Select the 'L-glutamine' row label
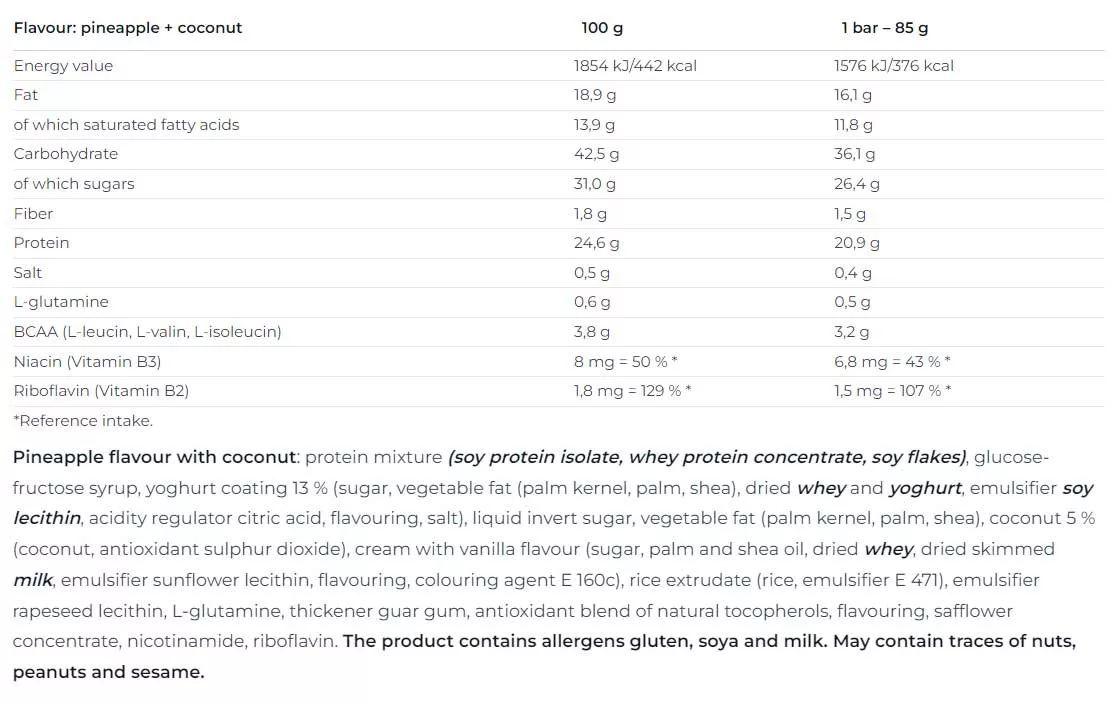Image resolution: width=1118 pixels, height=702 pixels. tap(61, 302)
